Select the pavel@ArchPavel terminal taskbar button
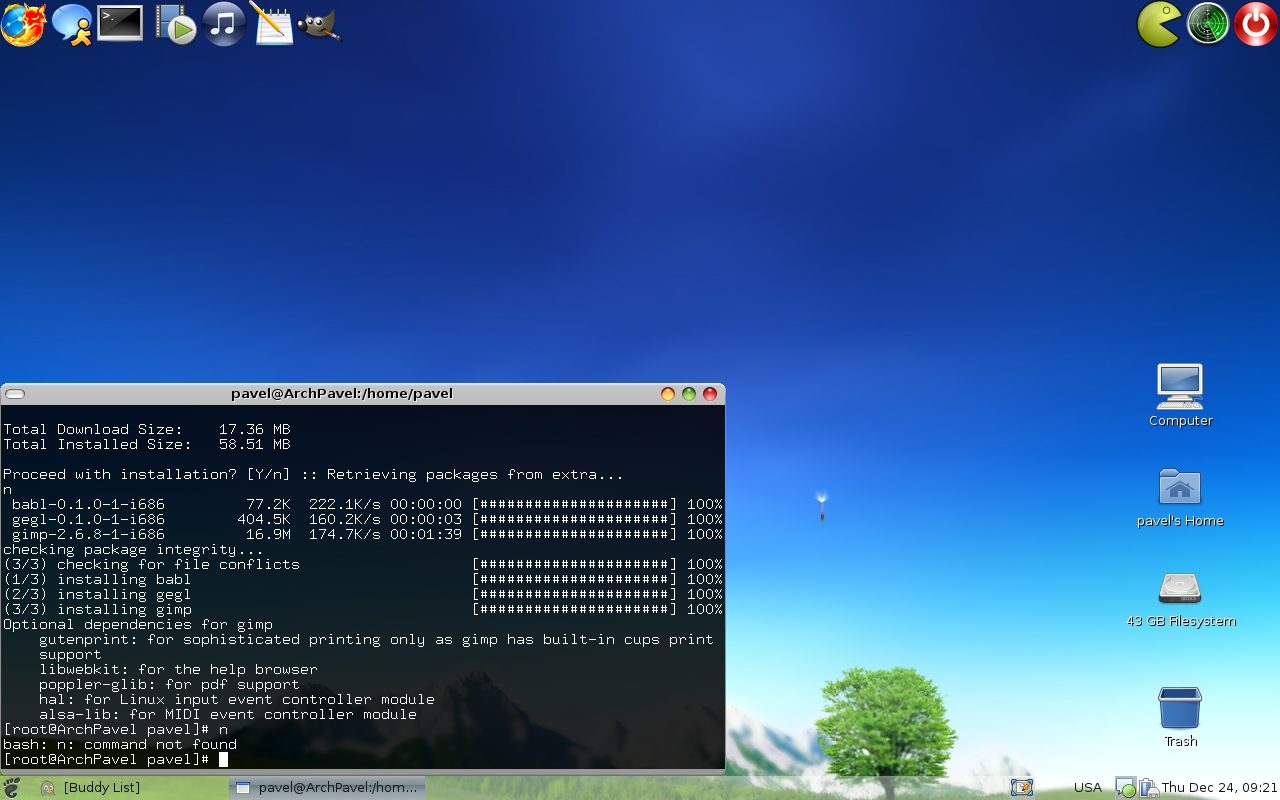The image size is (1280, 800). point(327,788)
